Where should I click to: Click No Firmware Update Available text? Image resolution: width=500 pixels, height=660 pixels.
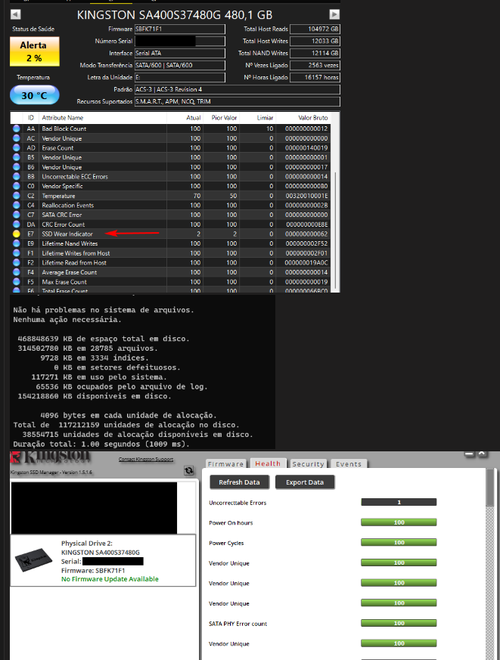point(110,579)
